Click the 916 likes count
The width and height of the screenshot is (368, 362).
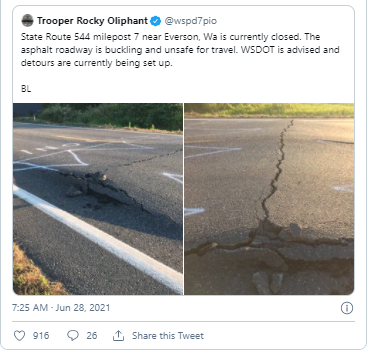click(41, 336)
